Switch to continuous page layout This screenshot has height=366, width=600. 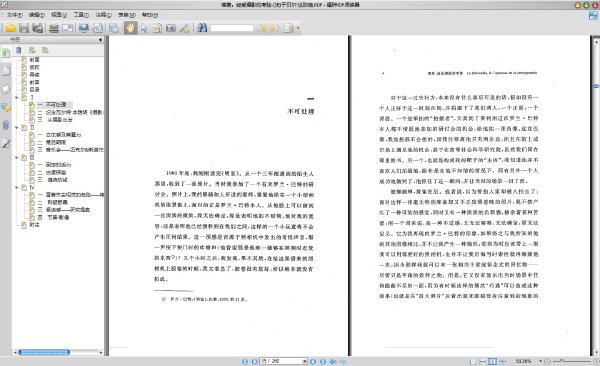[483, 361]
